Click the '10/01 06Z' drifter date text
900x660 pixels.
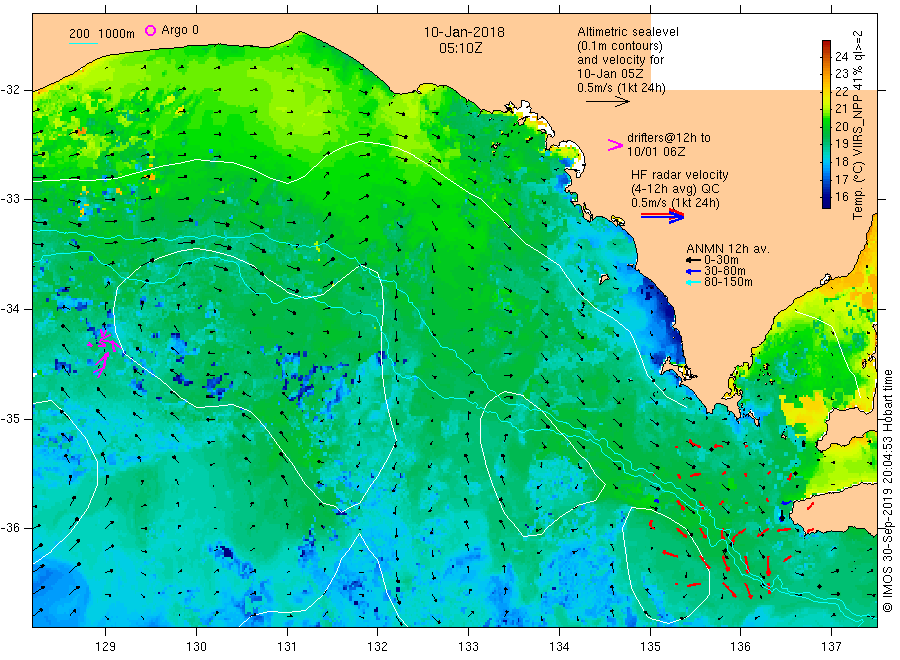[x=655, y=152]
